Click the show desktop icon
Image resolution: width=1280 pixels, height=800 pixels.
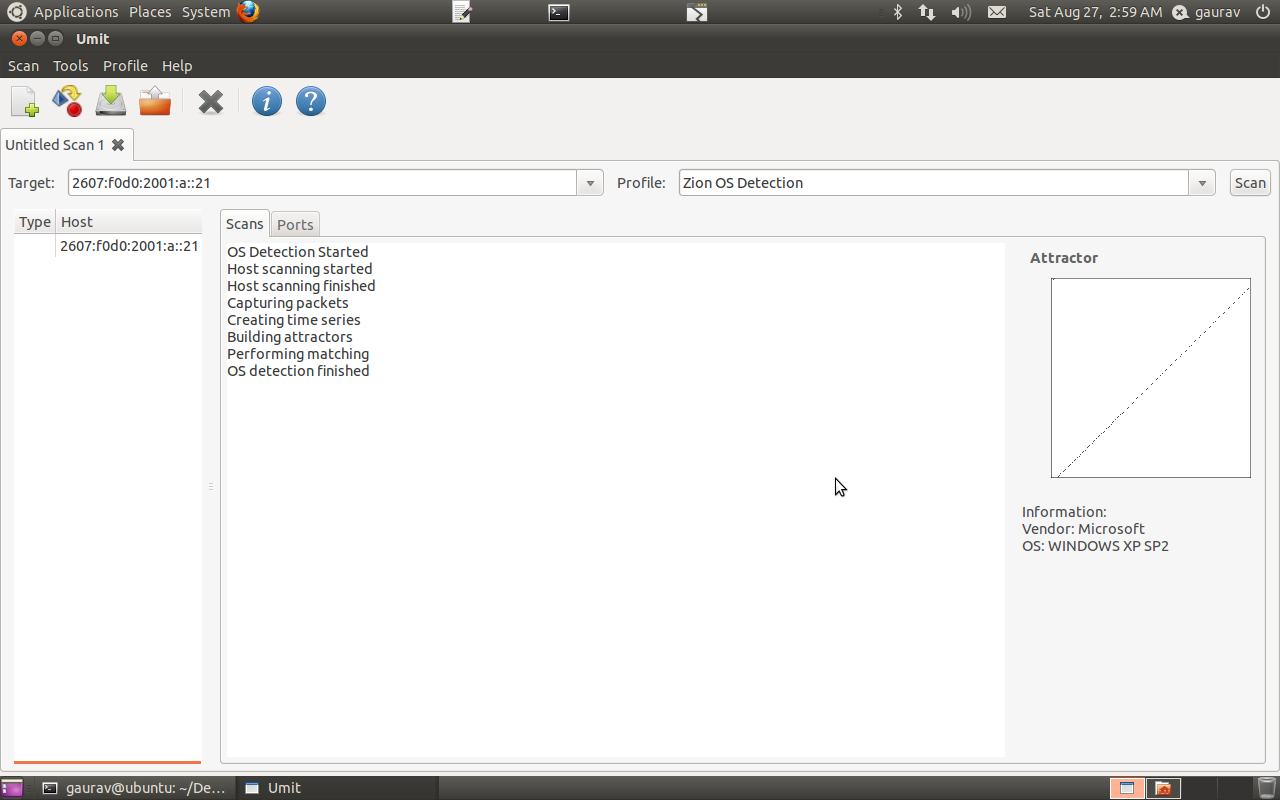pyautogui.click(x=12, y=788)
